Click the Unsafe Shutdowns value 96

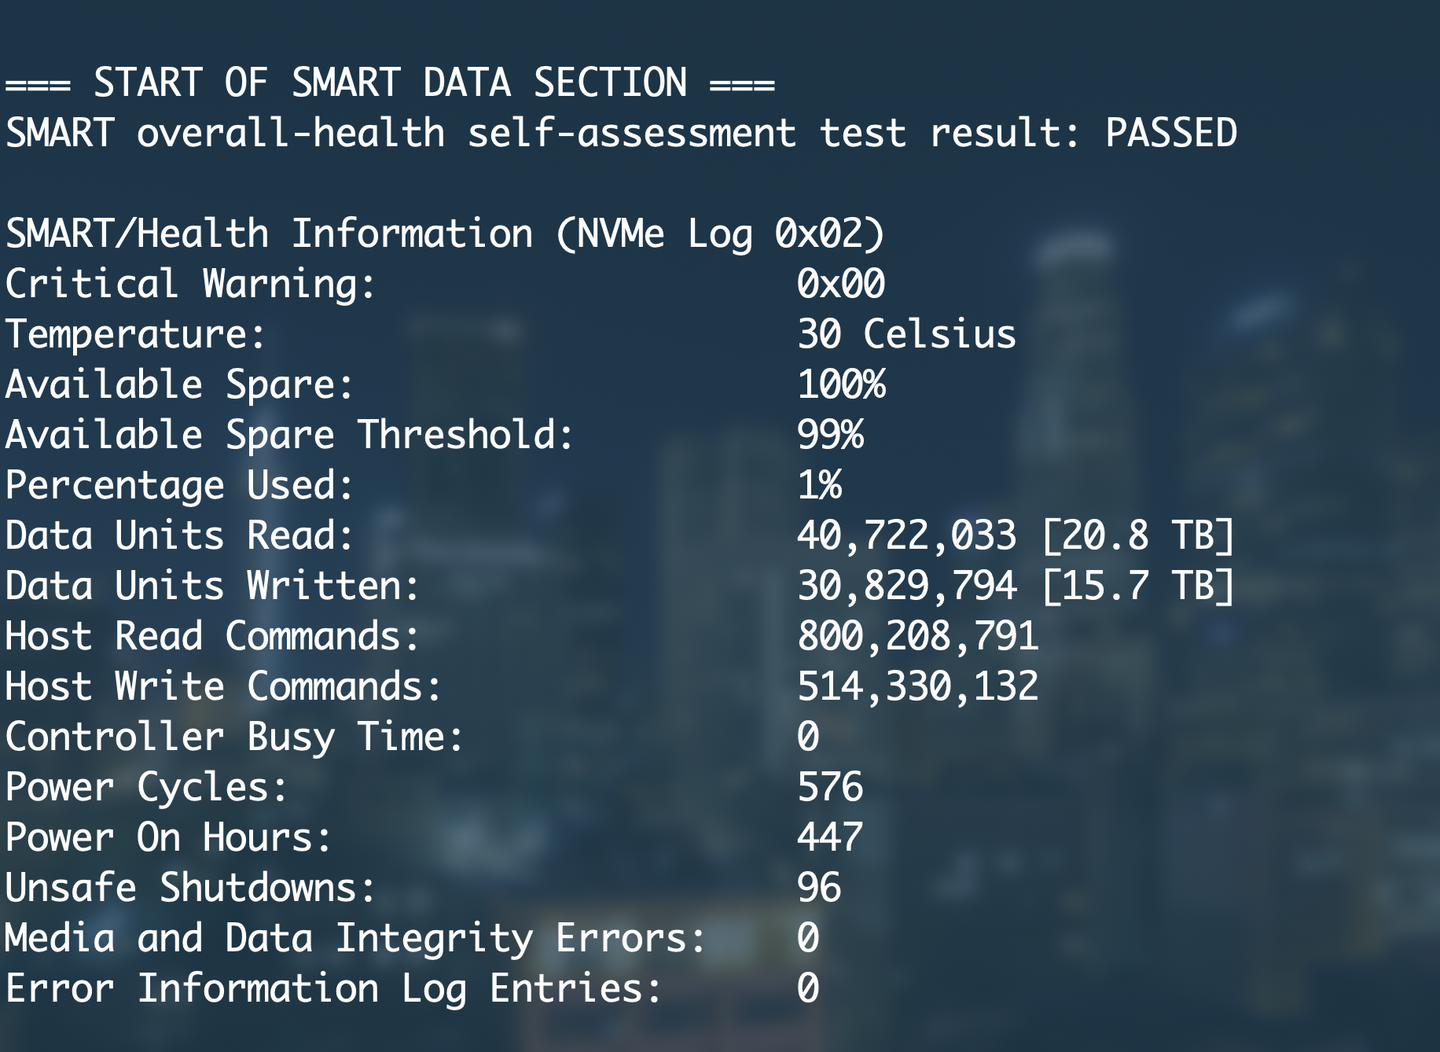point(819,888)
